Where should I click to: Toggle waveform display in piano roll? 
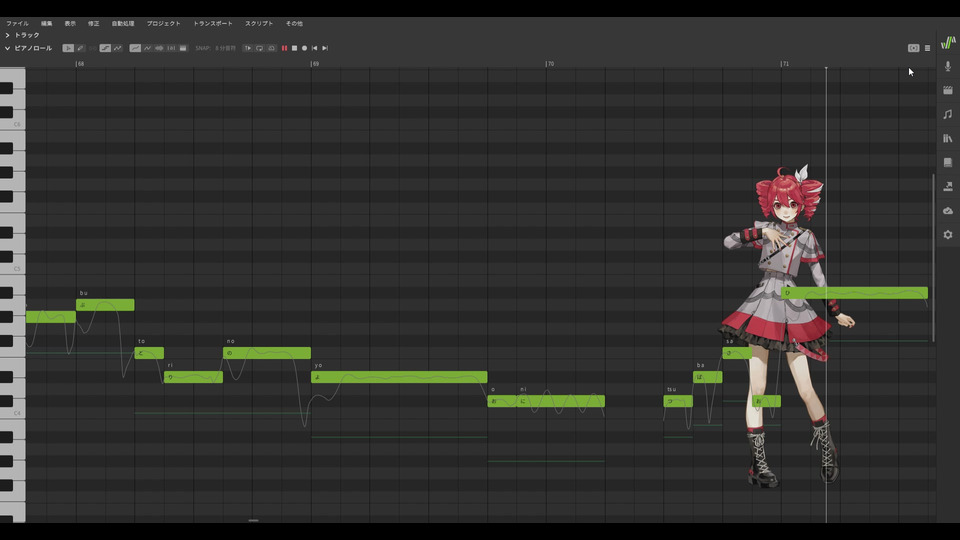pos(159,48)
